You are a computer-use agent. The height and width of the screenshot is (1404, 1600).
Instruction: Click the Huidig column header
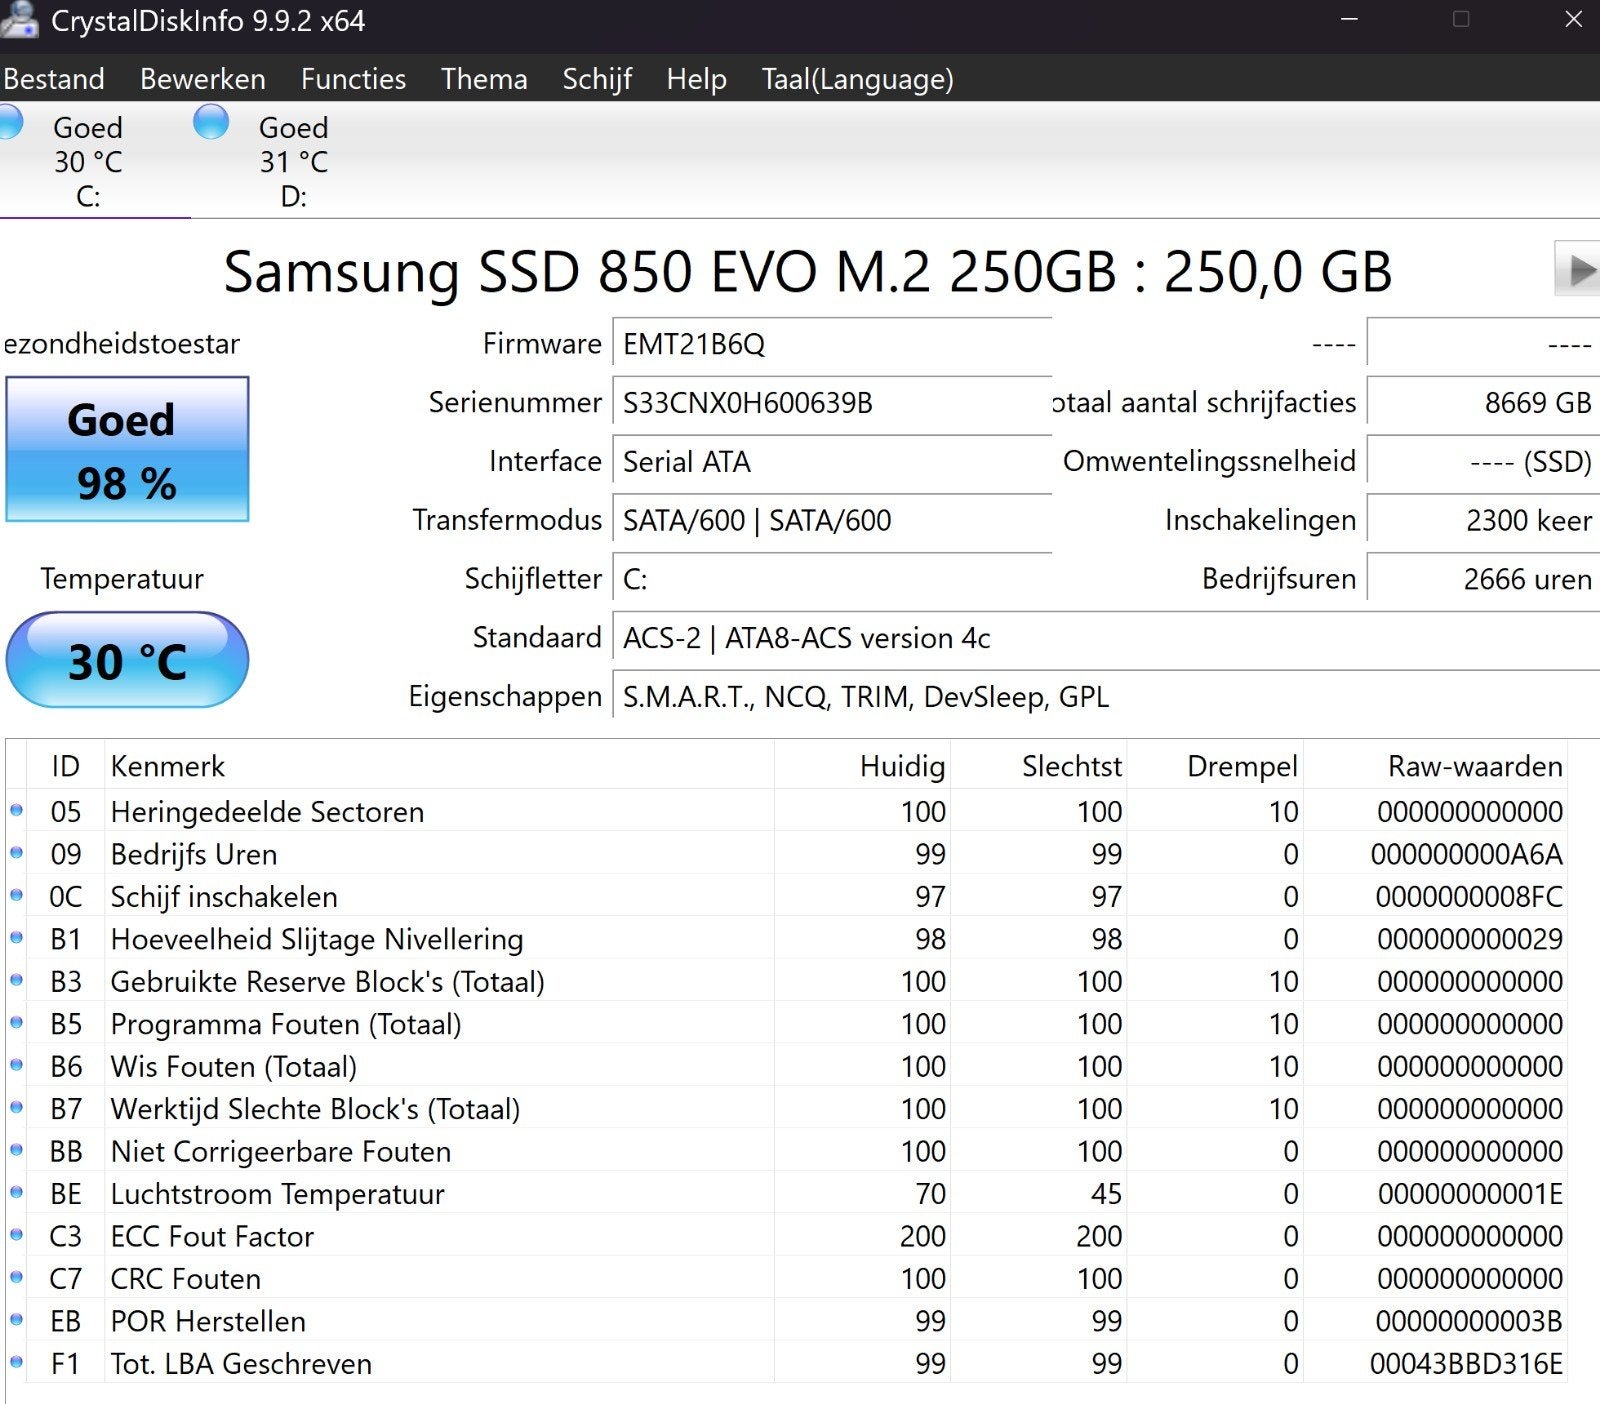click(x=862, y=766)
